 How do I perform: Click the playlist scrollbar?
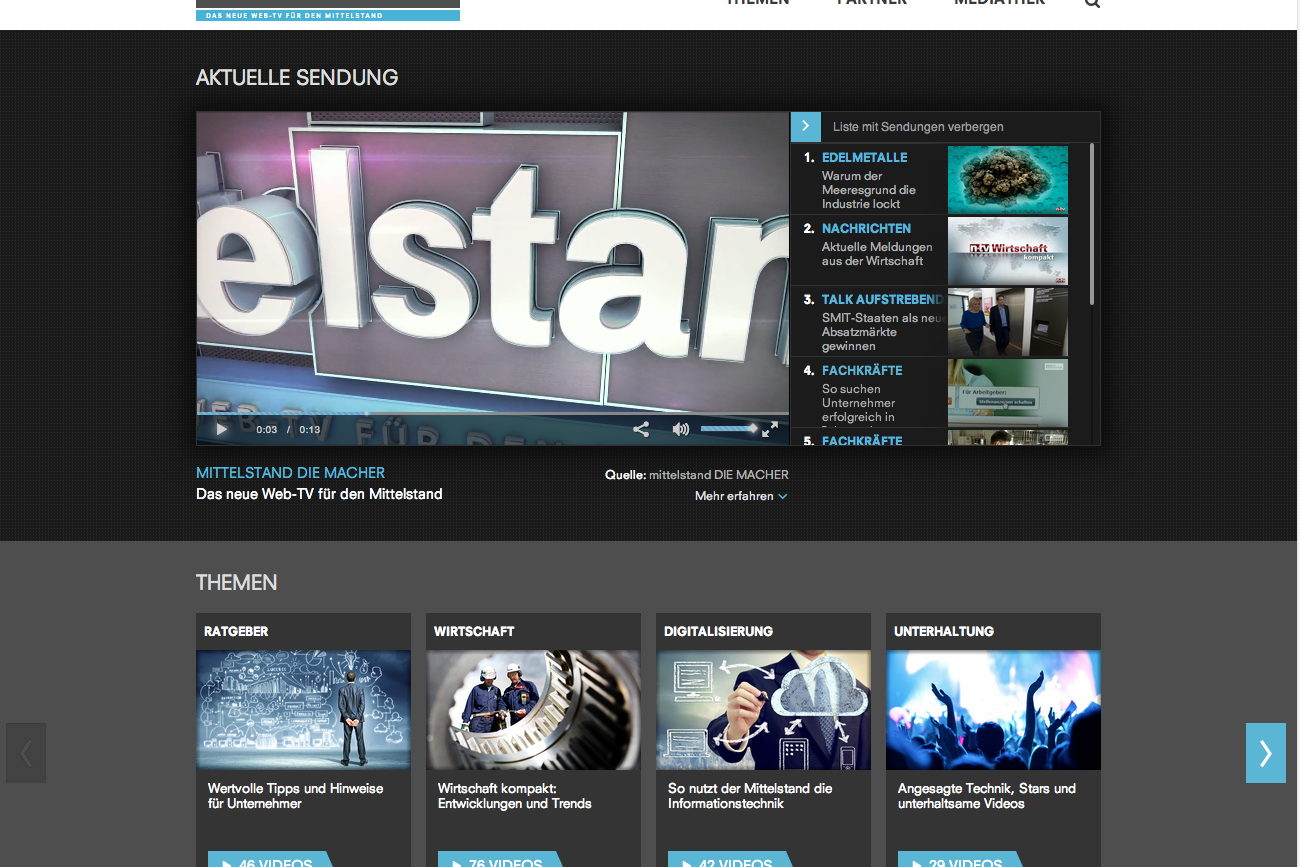pos(1091,225)
